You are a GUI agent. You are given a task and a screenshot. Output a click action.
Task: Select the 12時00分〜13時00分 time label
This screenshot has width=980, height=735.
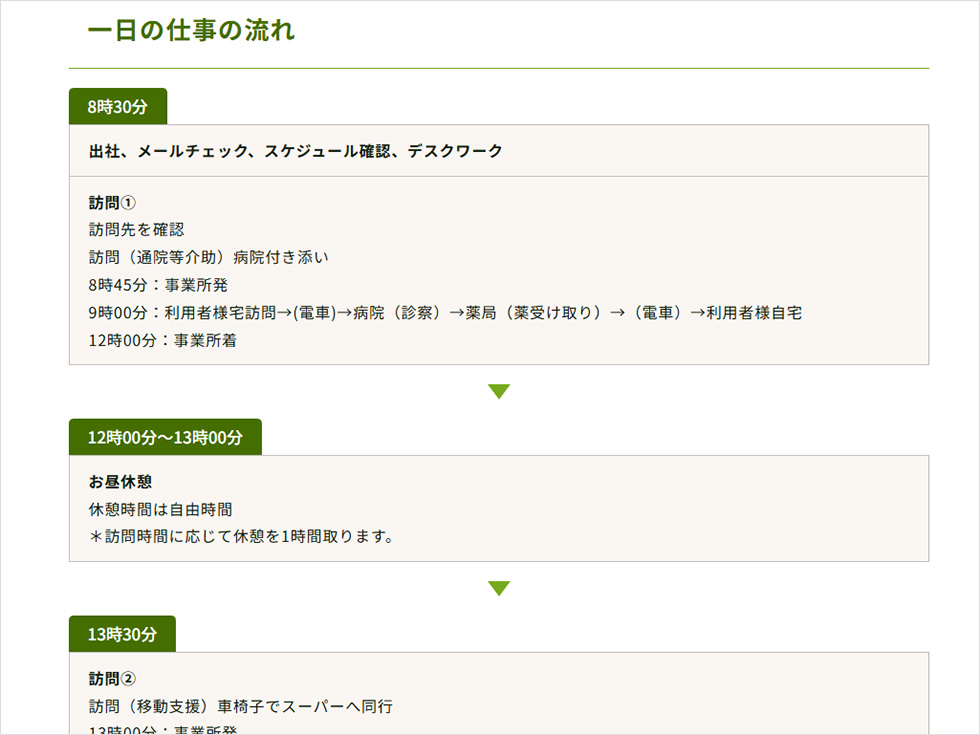(165, 437)
